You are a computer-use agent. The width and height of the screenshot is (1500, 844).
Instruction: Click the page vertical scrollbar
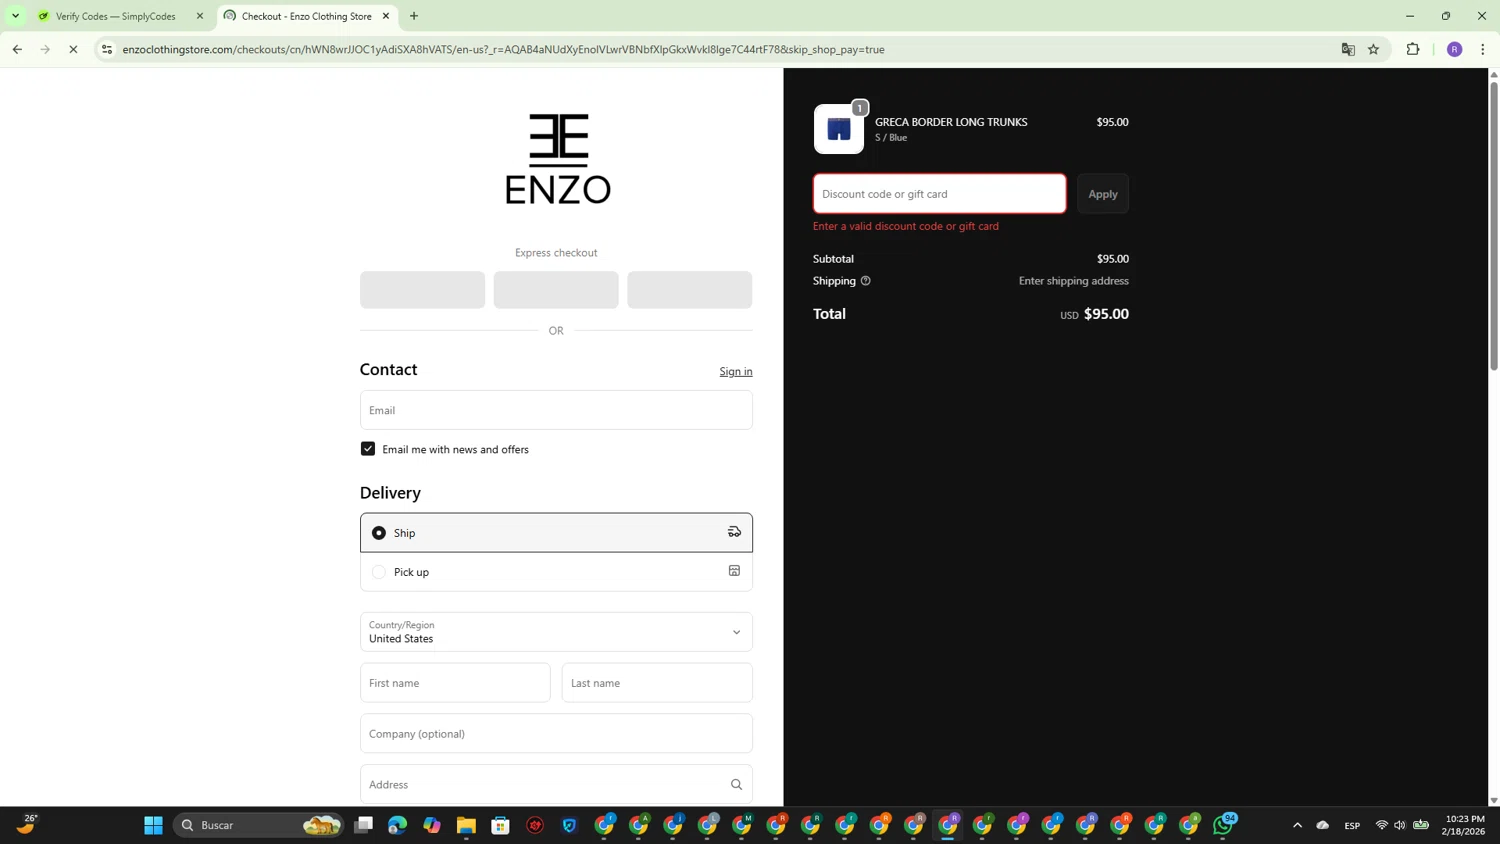click(1494, 225)
